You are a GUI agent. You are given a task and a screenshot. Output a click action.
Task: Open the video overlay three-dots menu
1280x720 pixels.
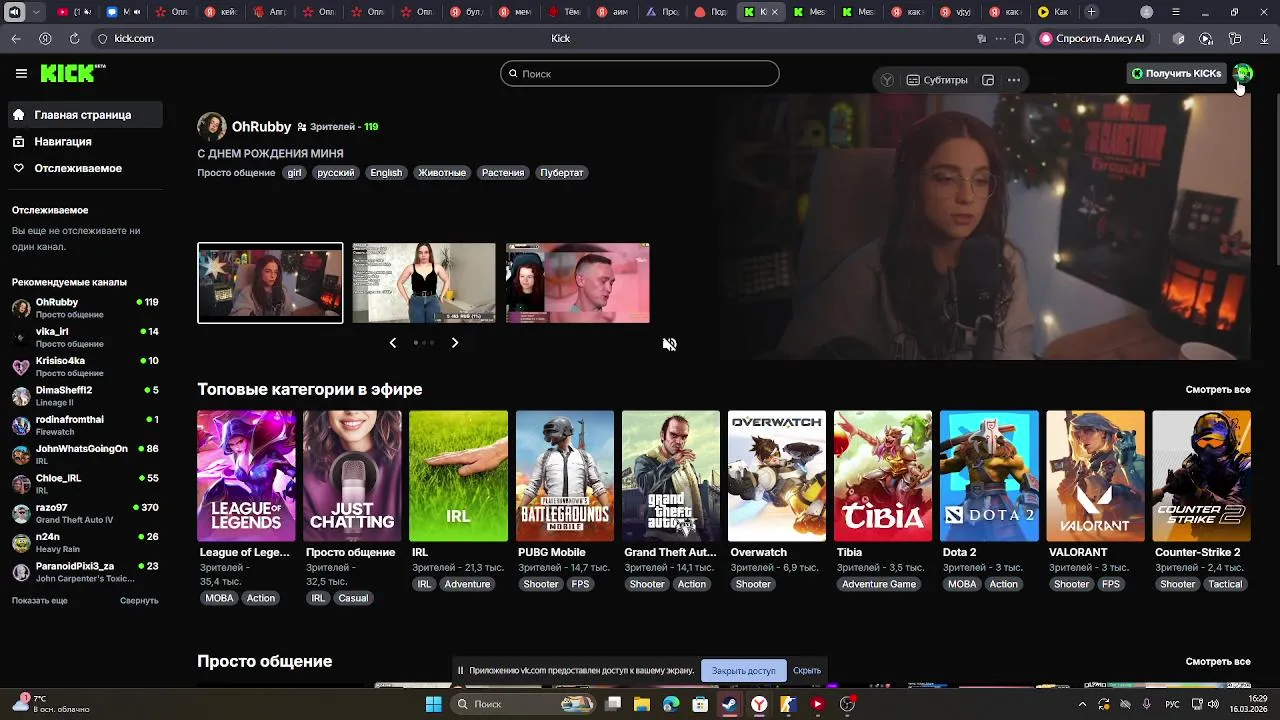(1014, 80)
